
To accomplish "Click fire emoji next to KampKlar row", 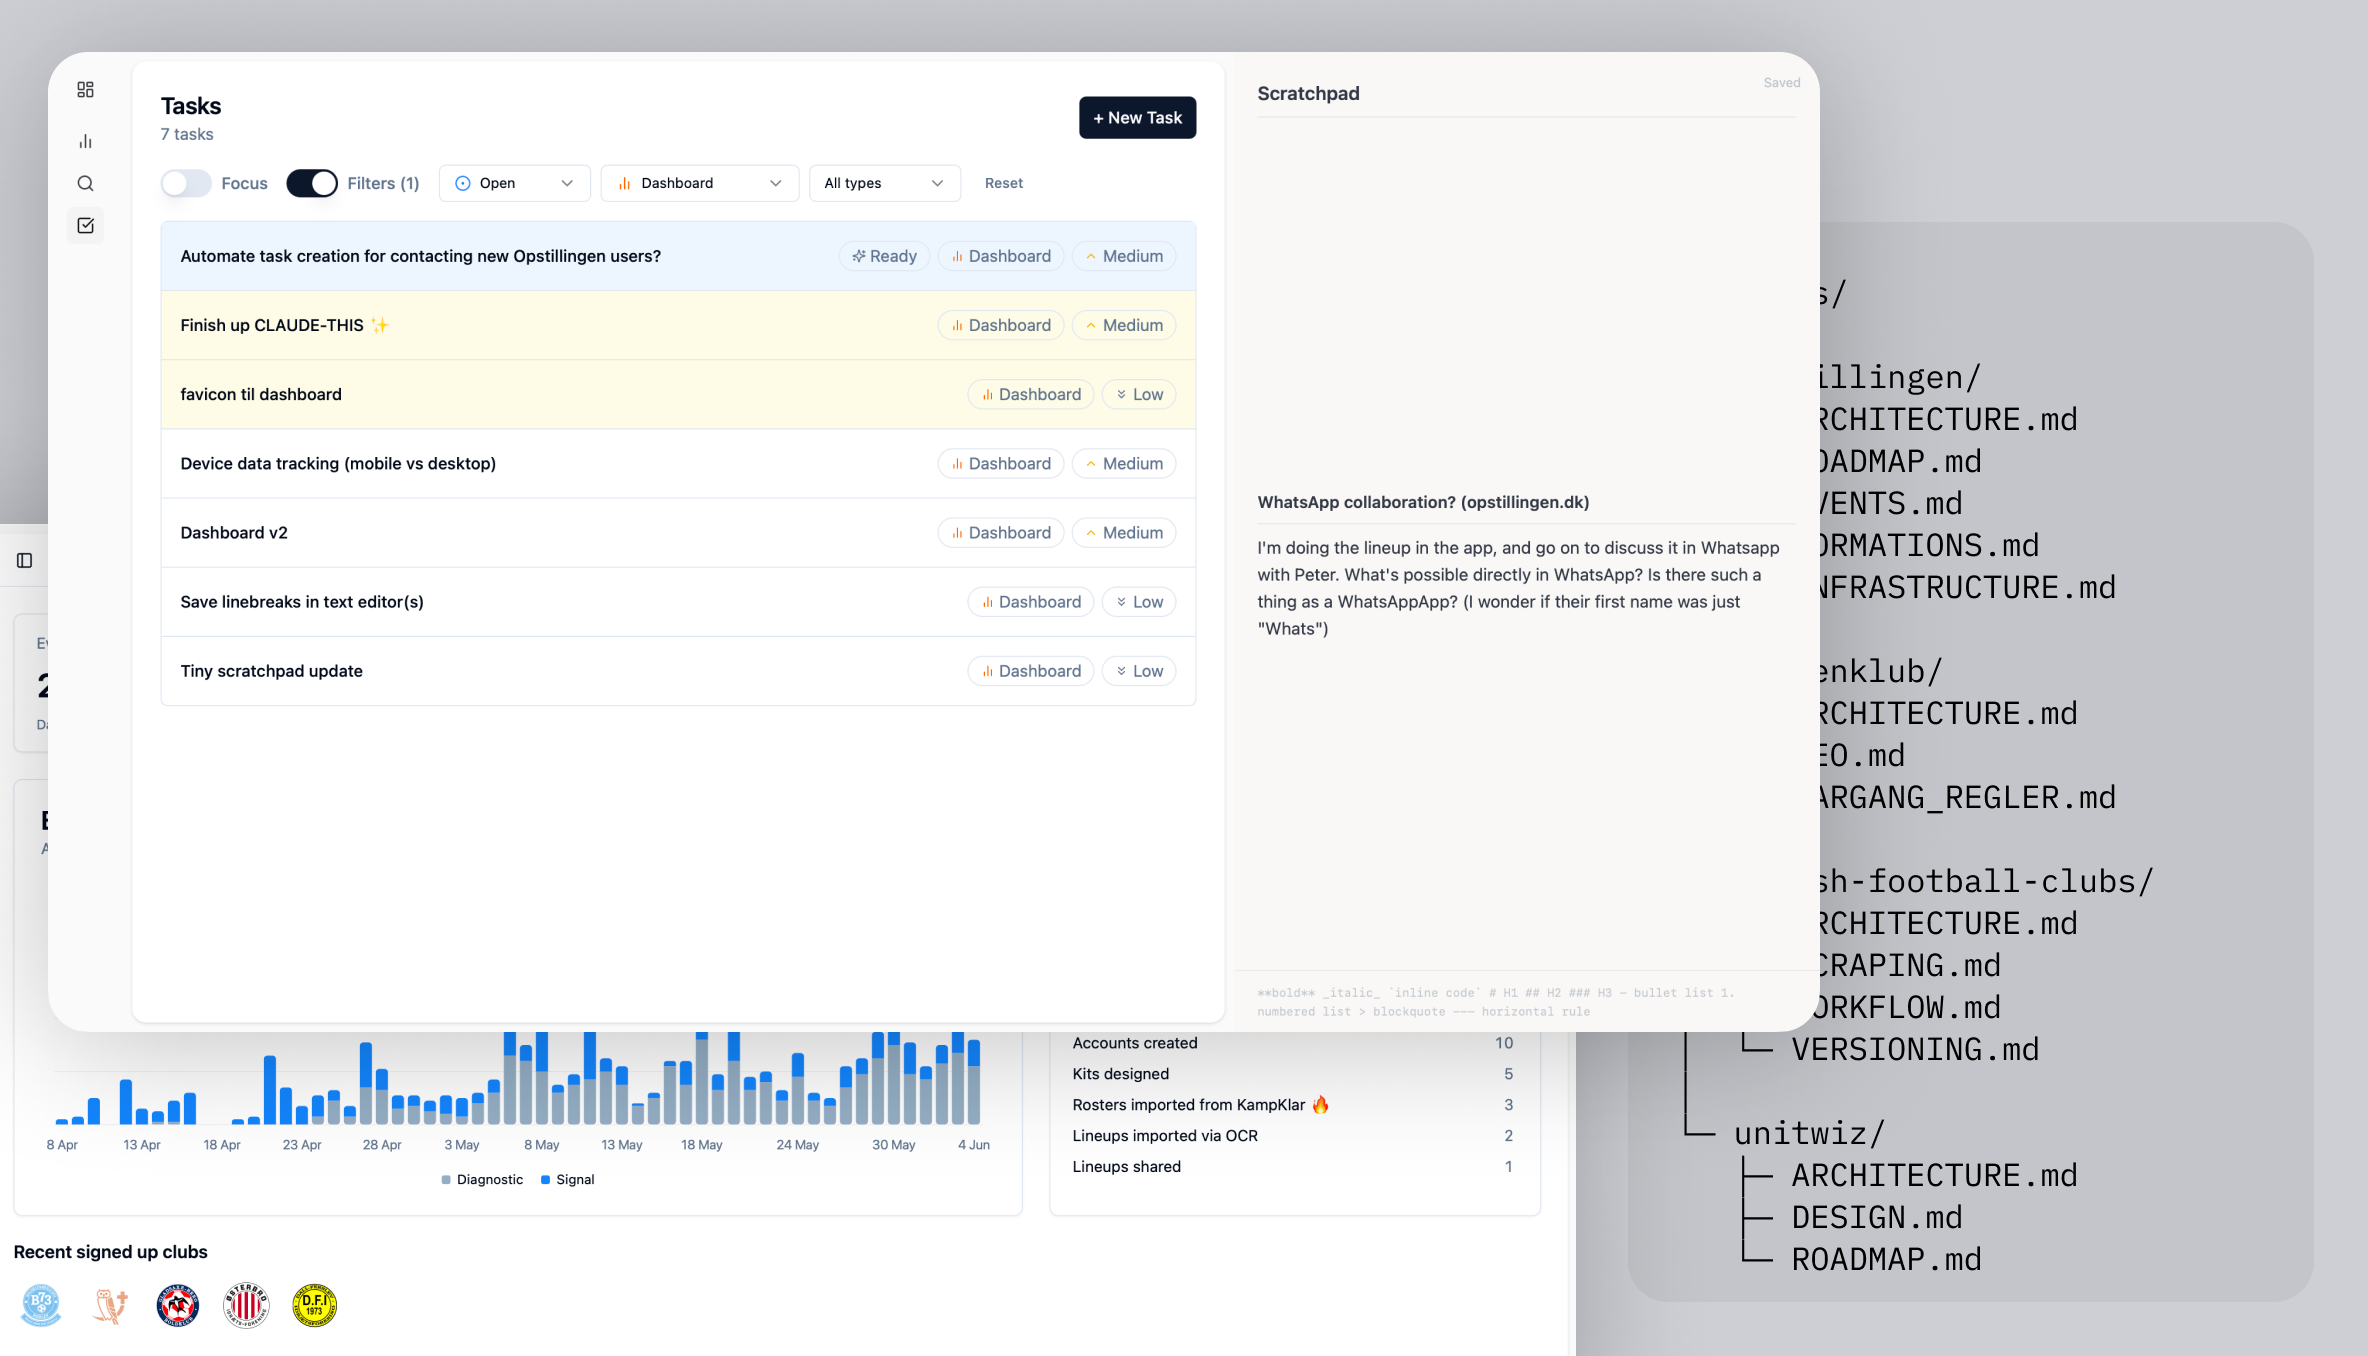I will 1320,1104.
